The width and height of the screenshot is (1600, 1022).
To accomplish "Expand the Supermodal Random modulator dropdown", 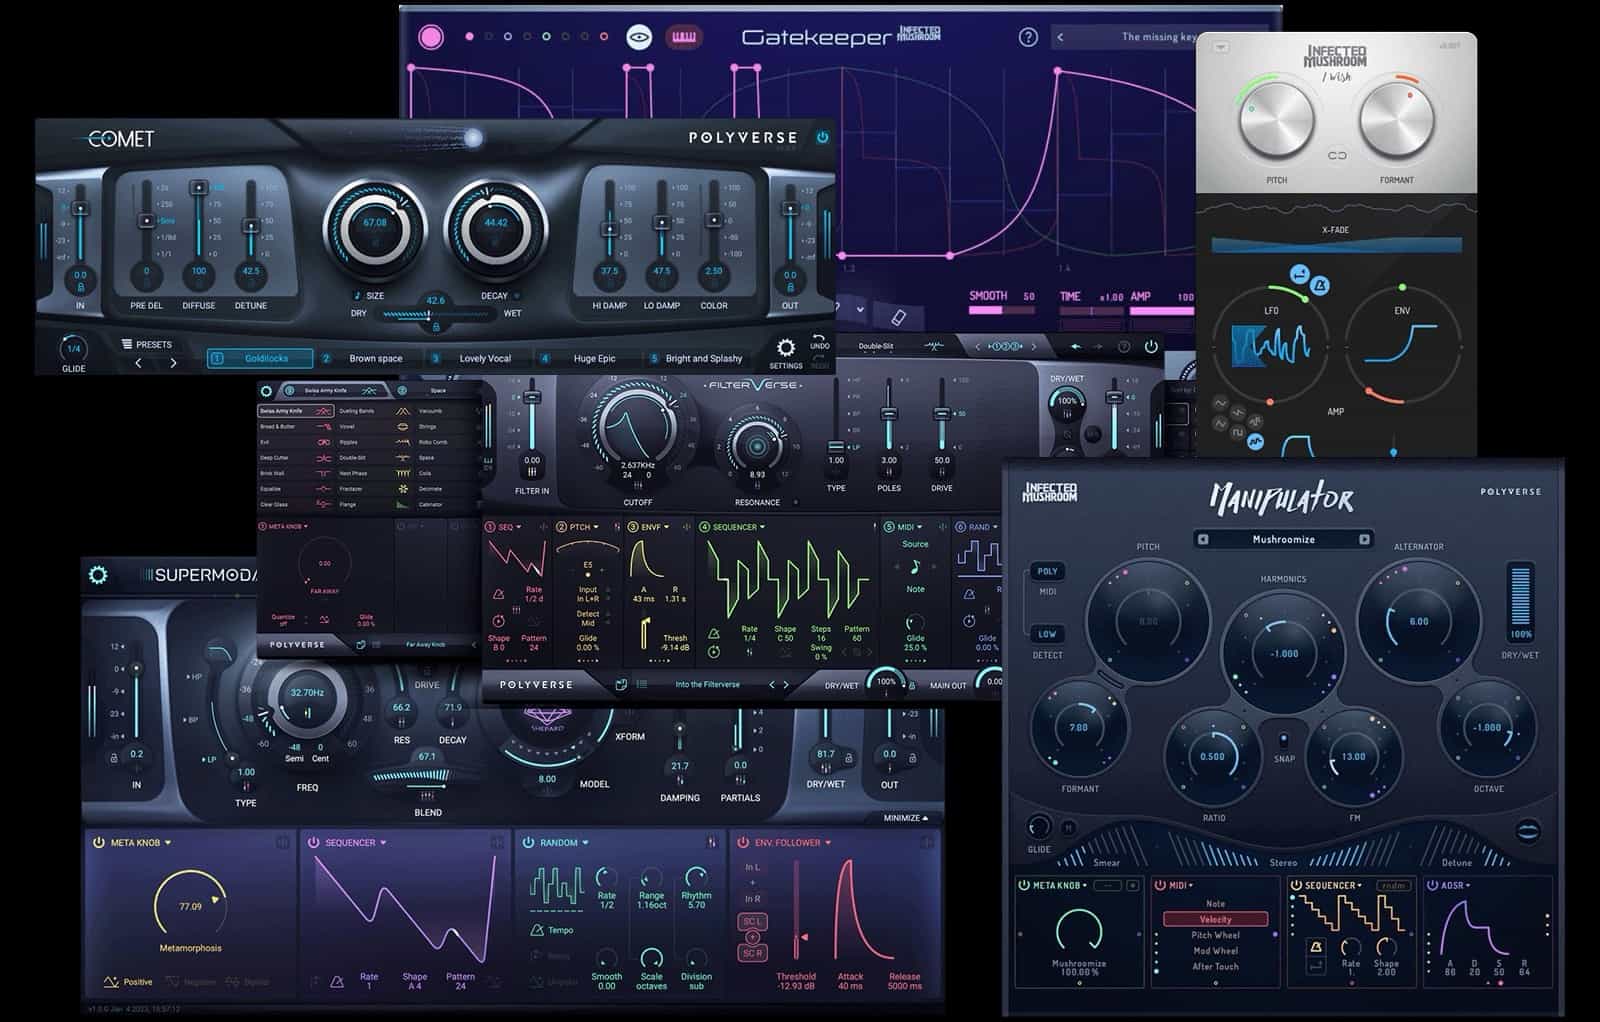I will coord(586,843).
